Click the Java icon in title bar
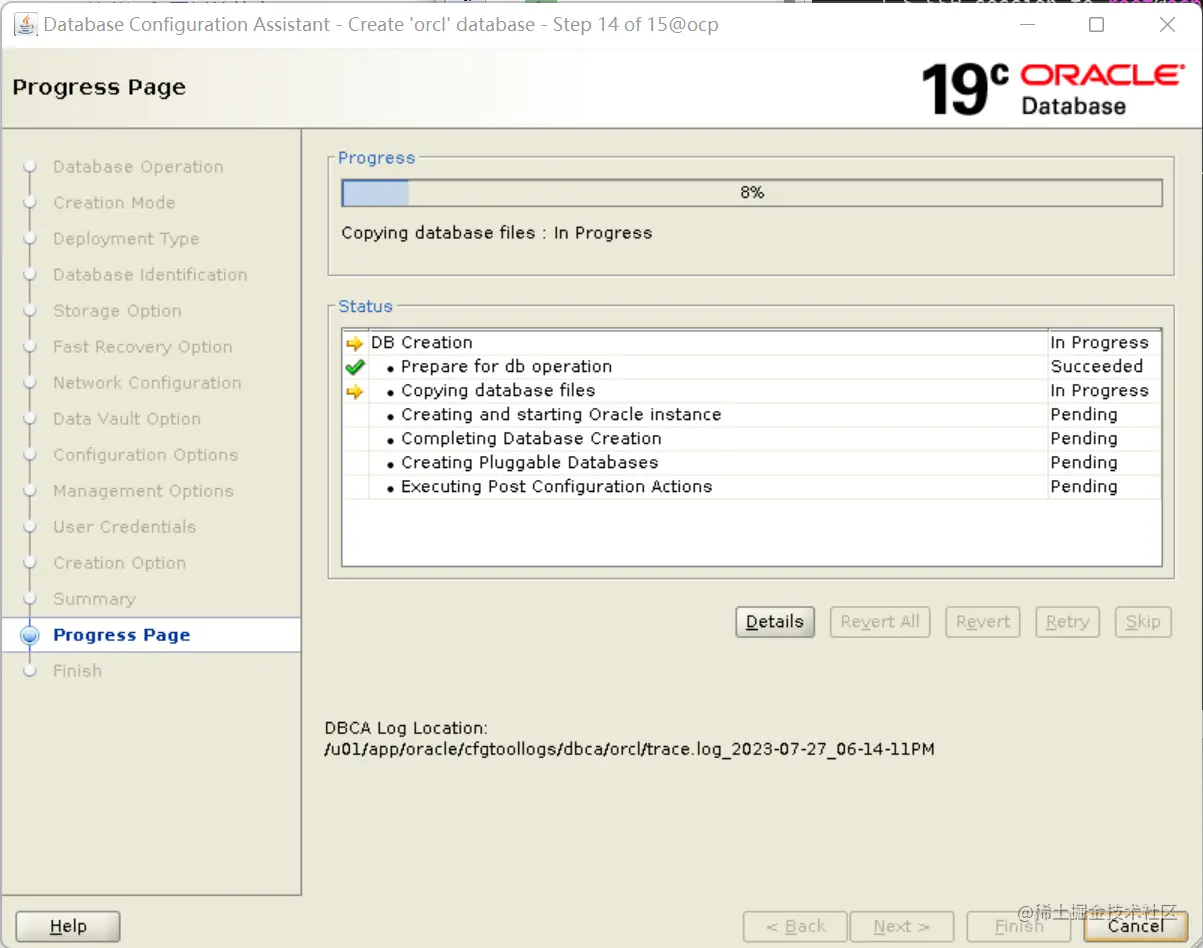The width and height of the screenshot is (1203, 948). pos(25,24)
